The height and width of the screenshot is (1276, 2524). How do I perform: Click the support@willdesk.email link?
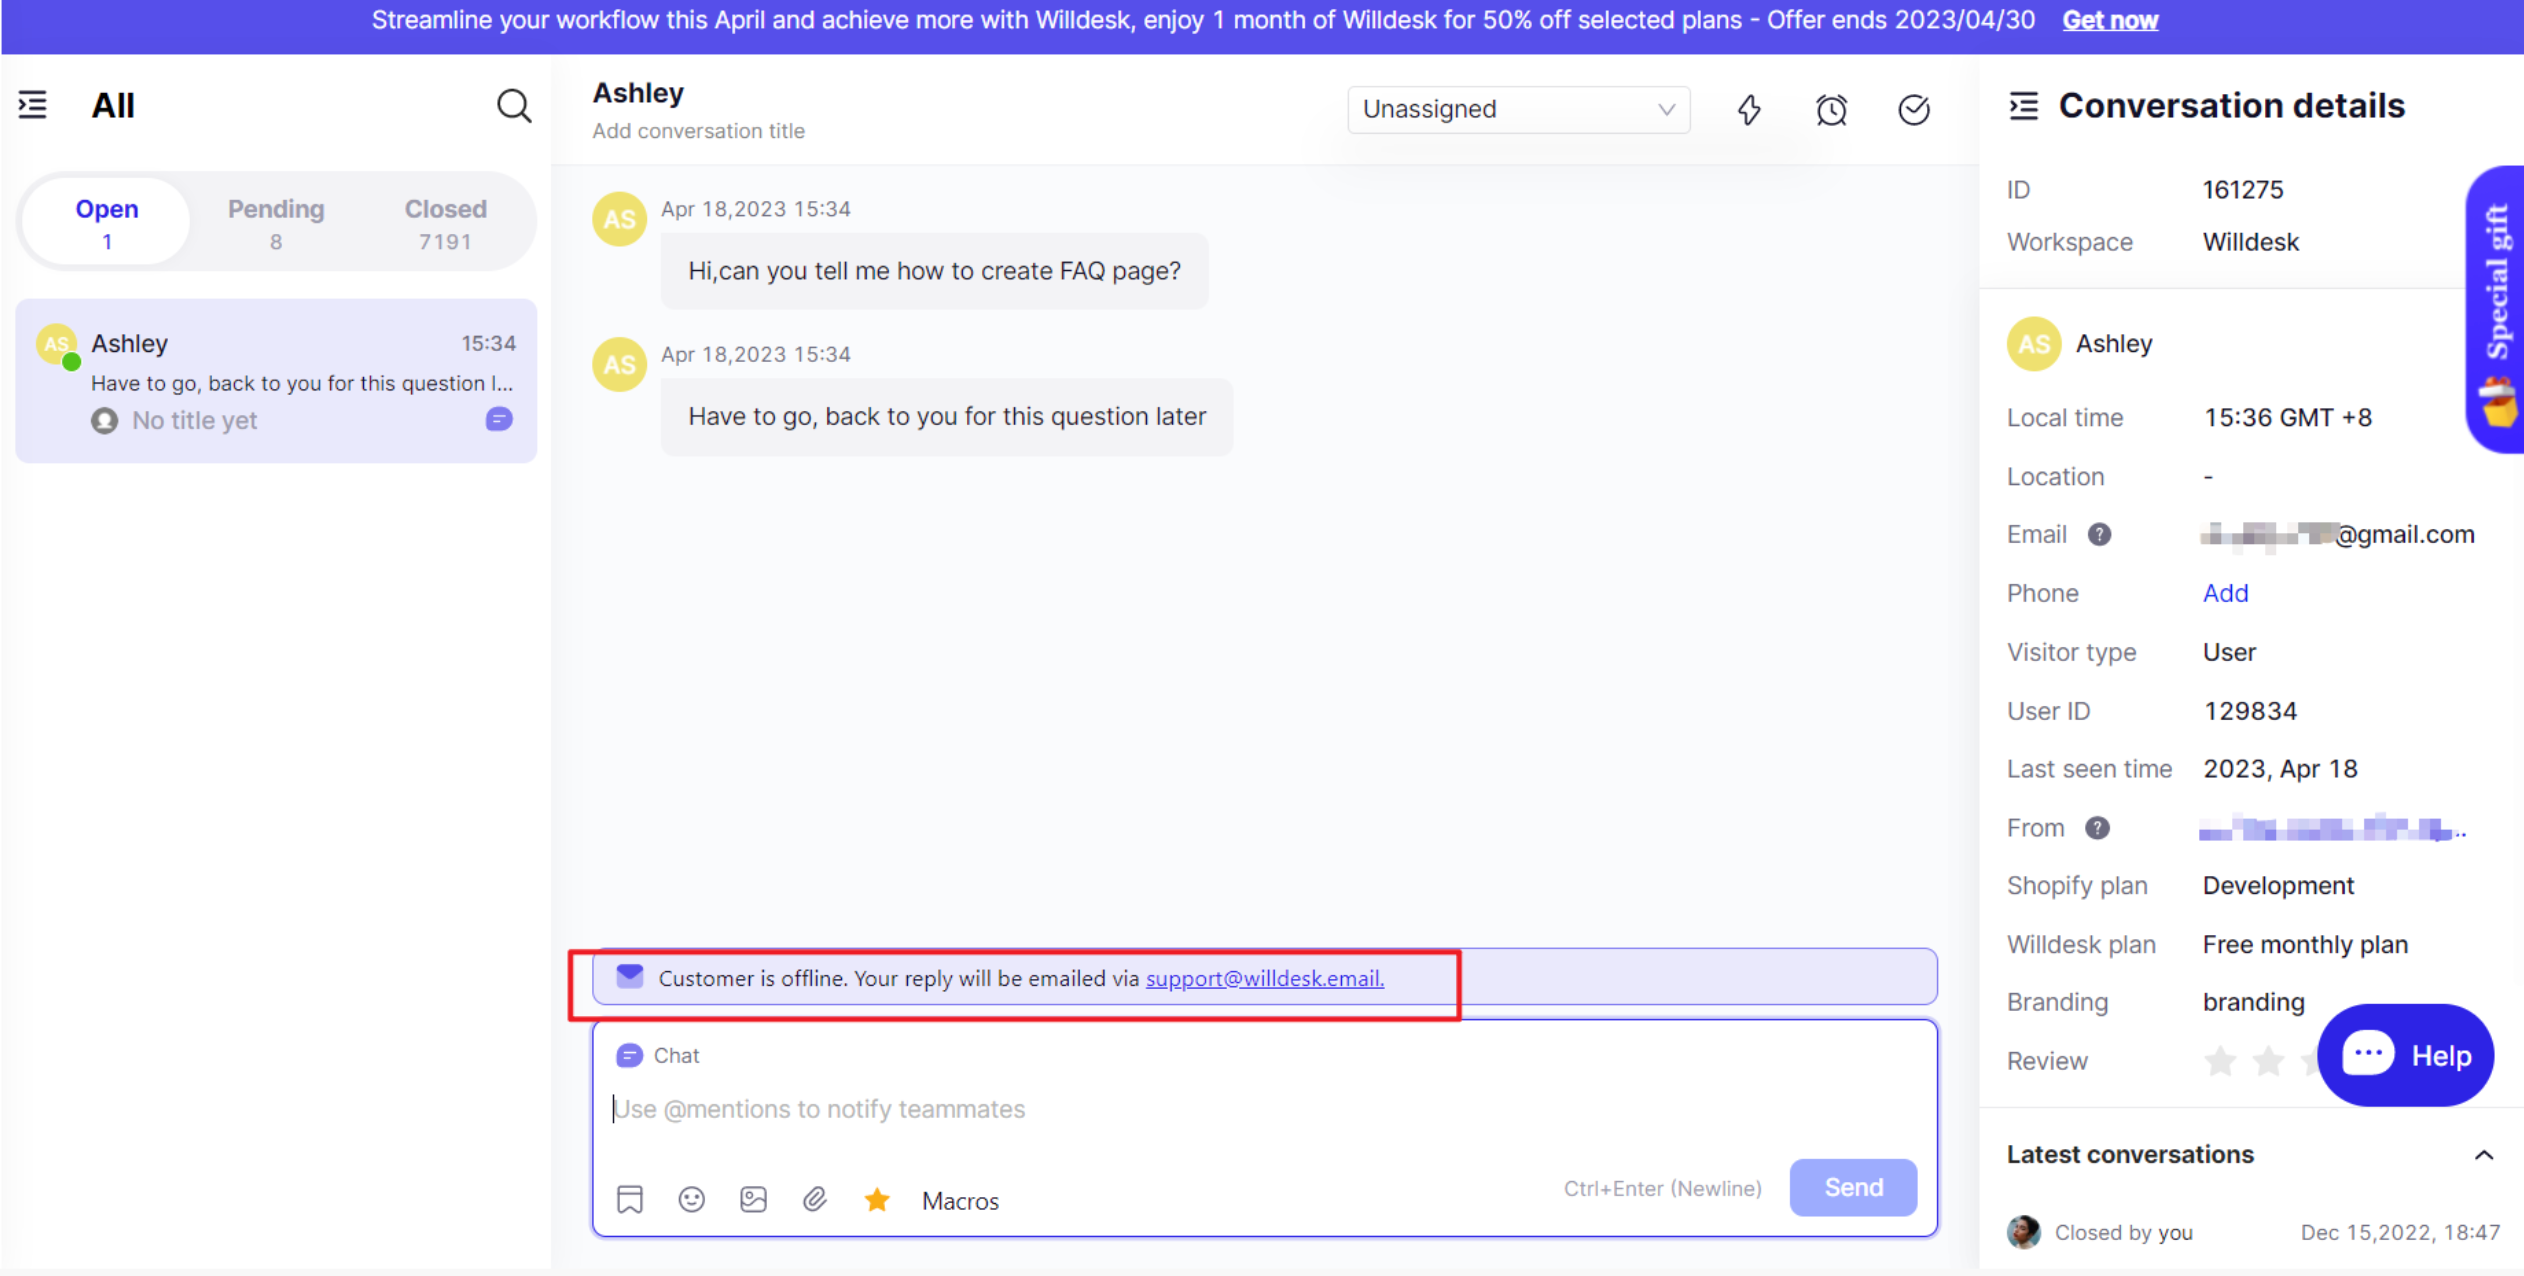1265,978
